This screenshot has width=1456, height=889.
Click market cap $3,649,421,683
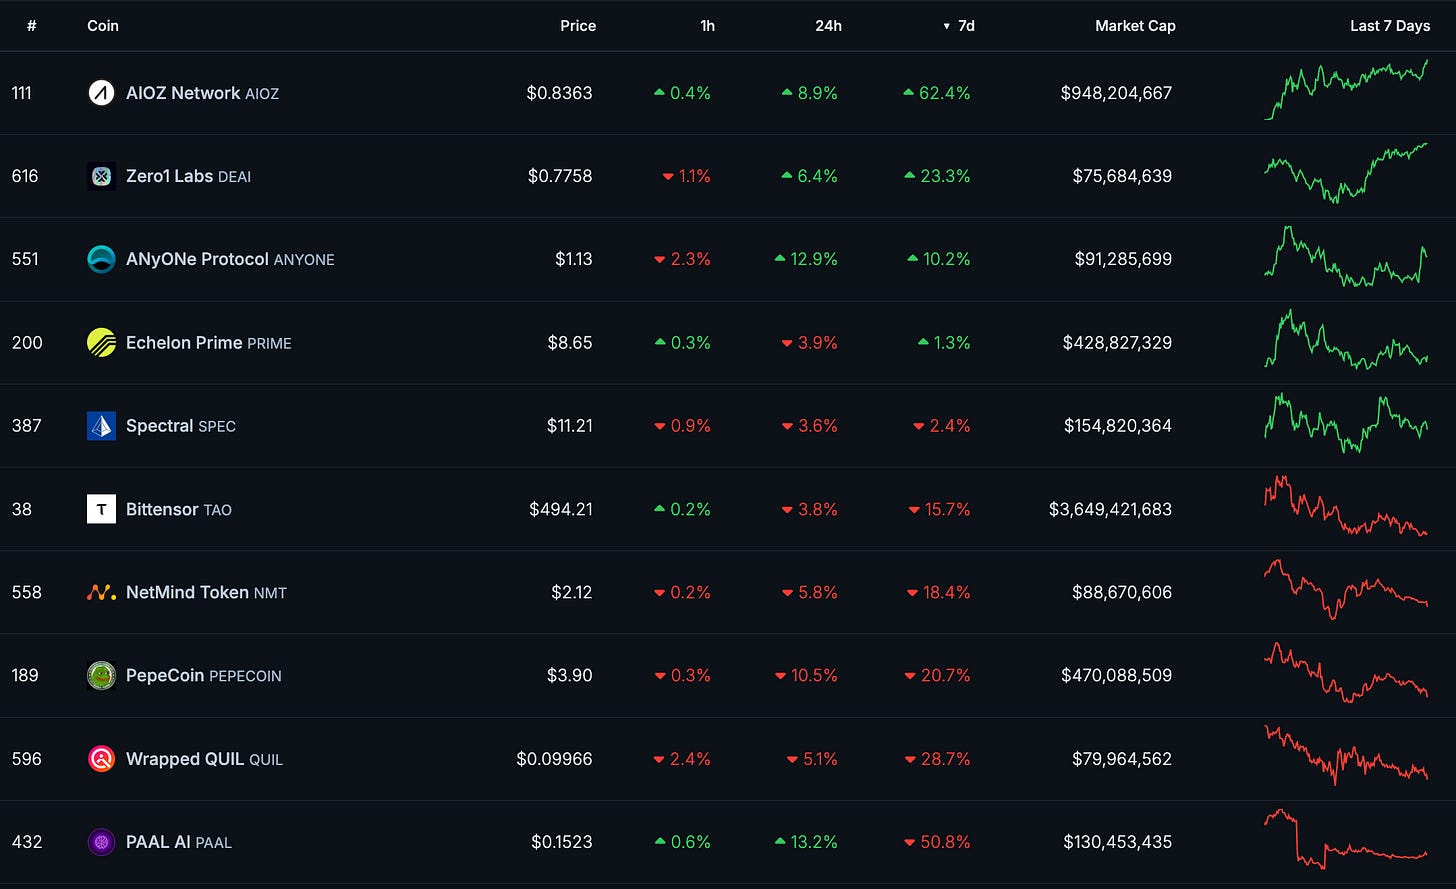tap(1110, 509)
